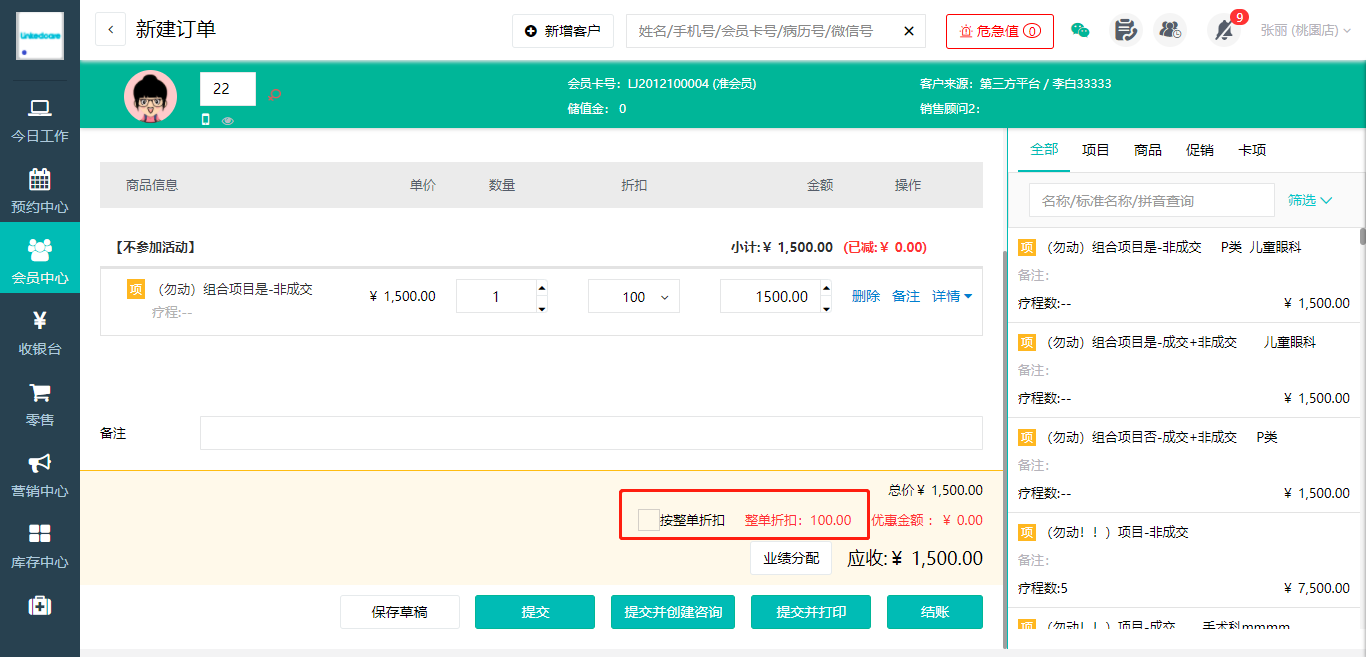1366x657 pixels.
Task: Click the orange 项 tag in order line
Action: (136, 289)
